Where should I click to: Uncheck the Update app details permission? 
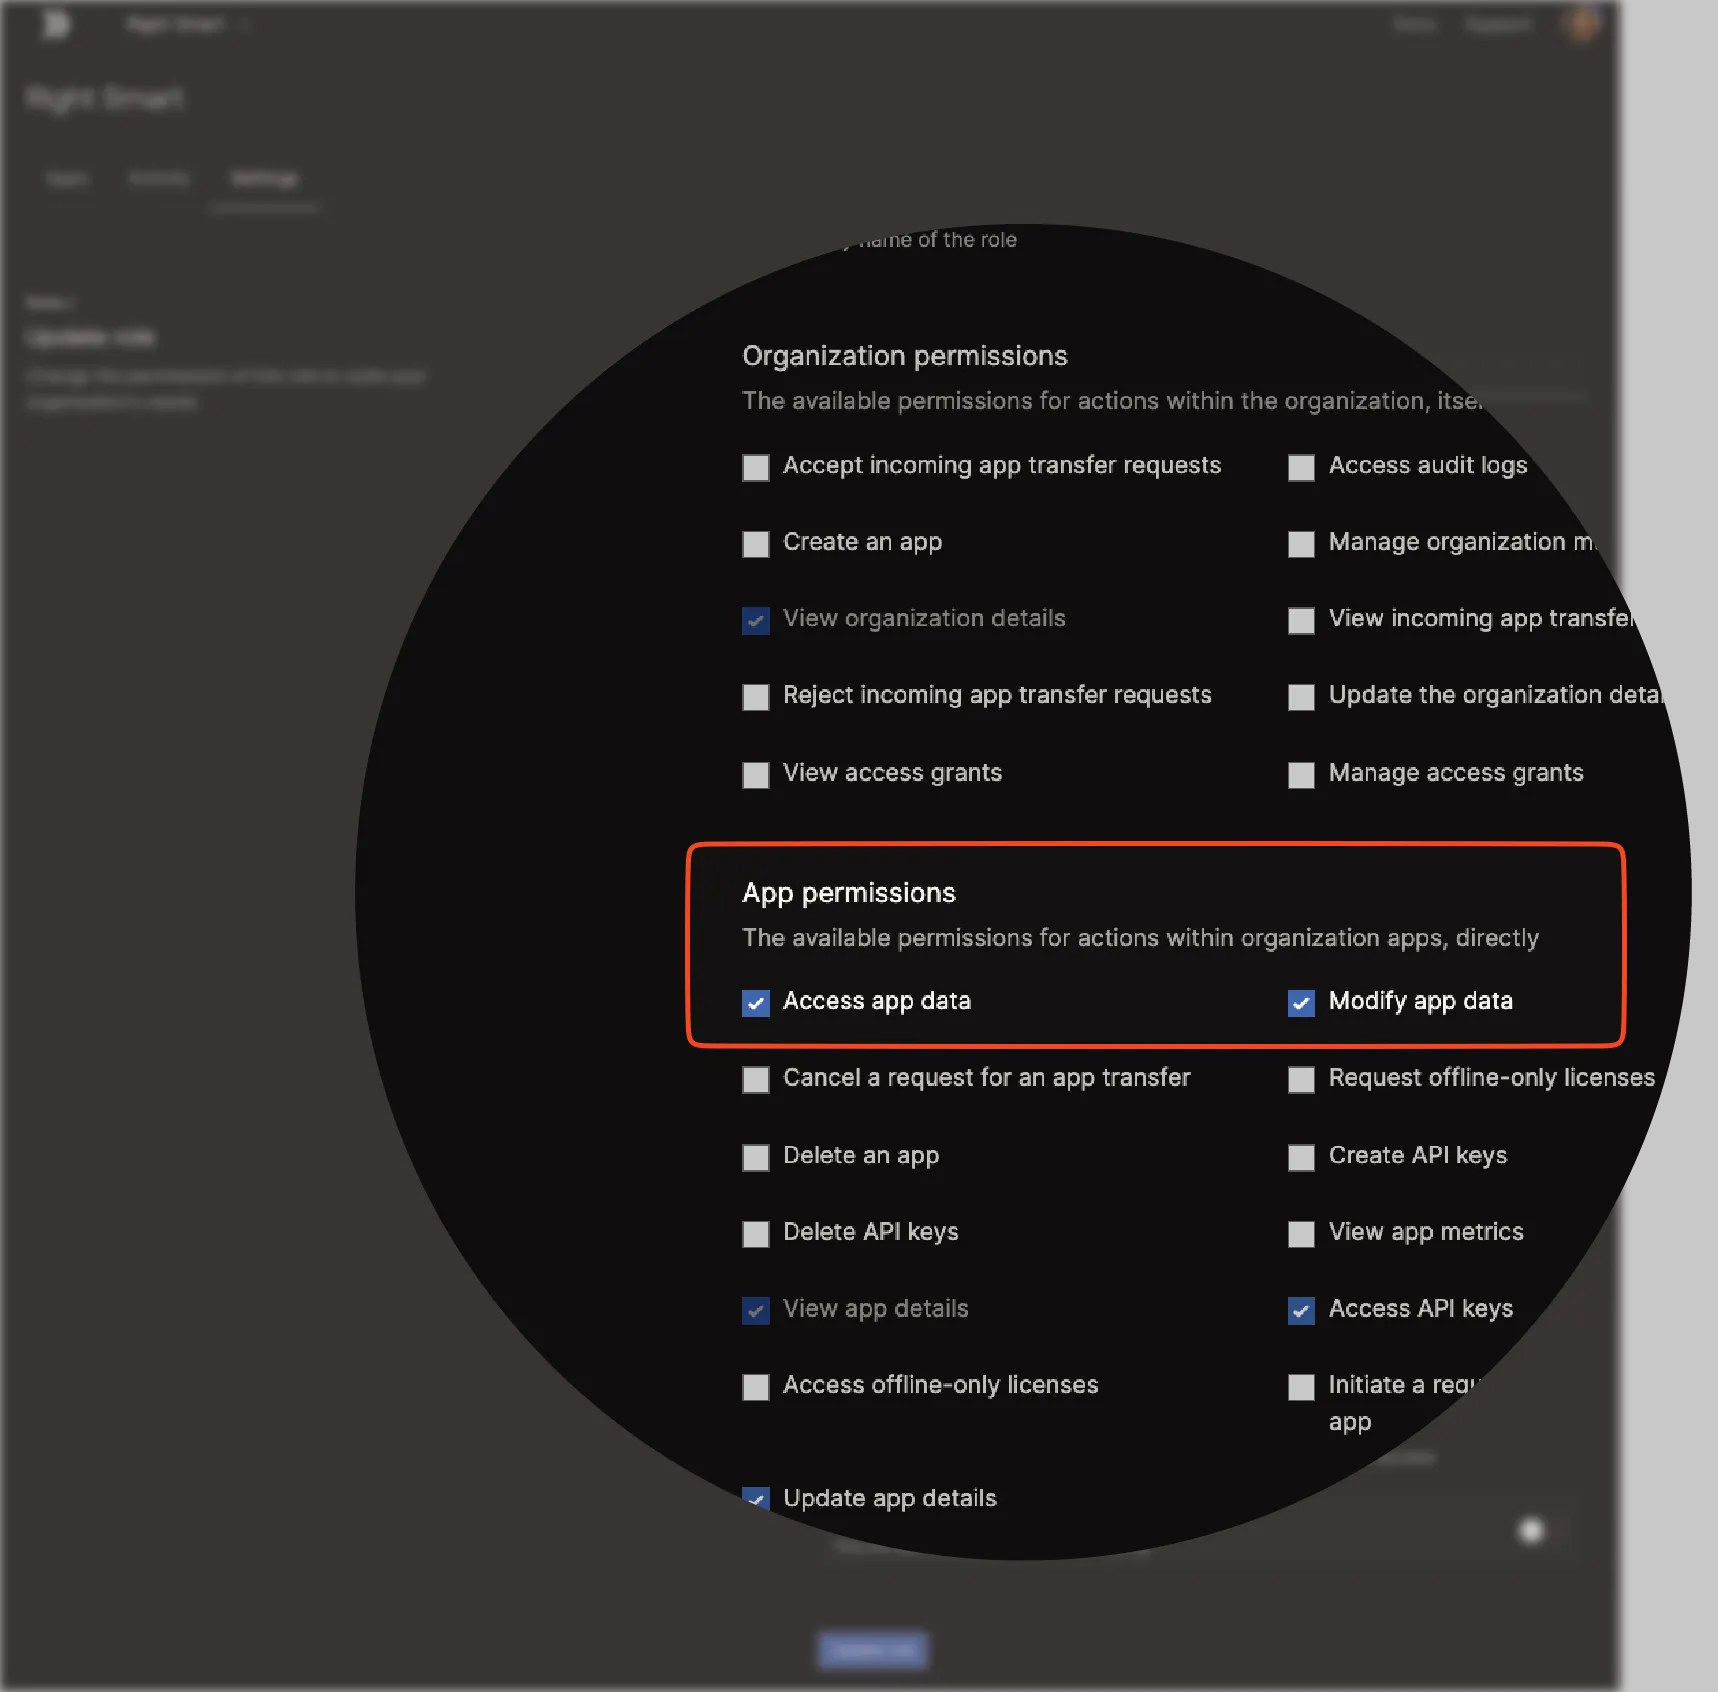point(756,1499)
